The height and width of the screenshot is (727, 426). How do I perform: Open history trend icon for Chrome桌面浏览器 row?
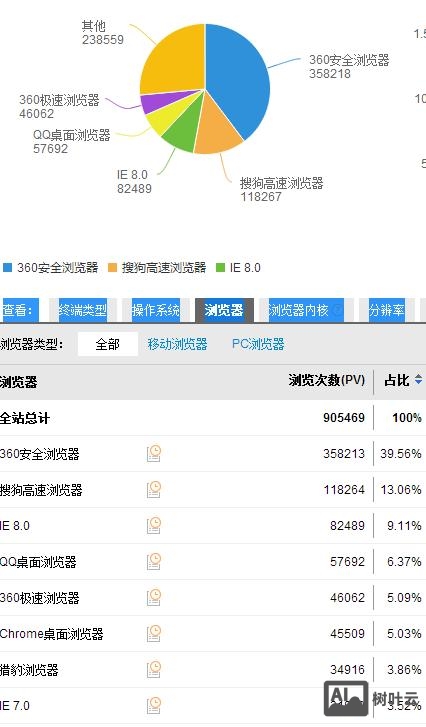pyautogui.click(x=154, y=633)
